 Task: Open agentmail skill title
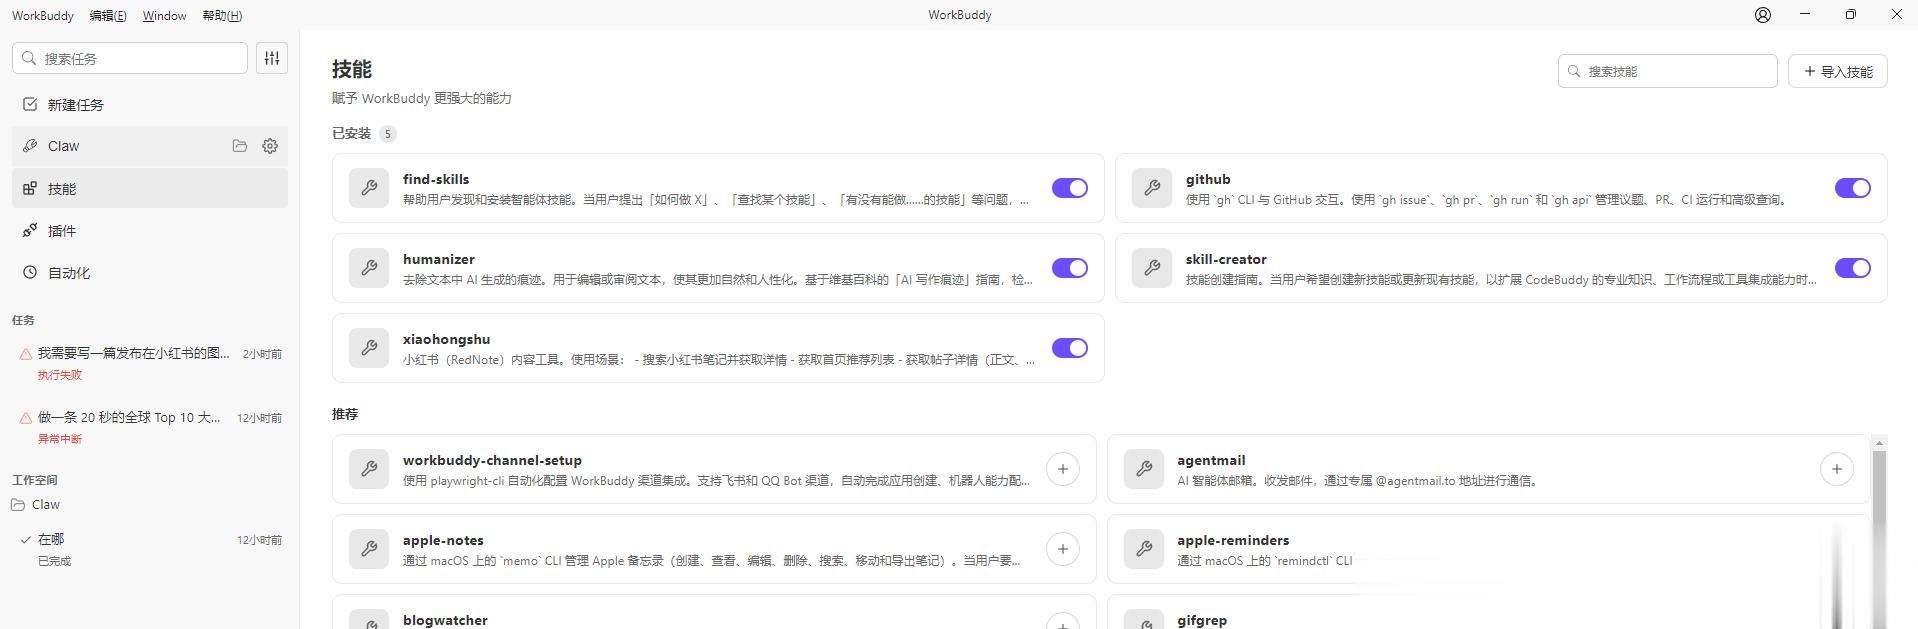click(x=1211, y=460)
